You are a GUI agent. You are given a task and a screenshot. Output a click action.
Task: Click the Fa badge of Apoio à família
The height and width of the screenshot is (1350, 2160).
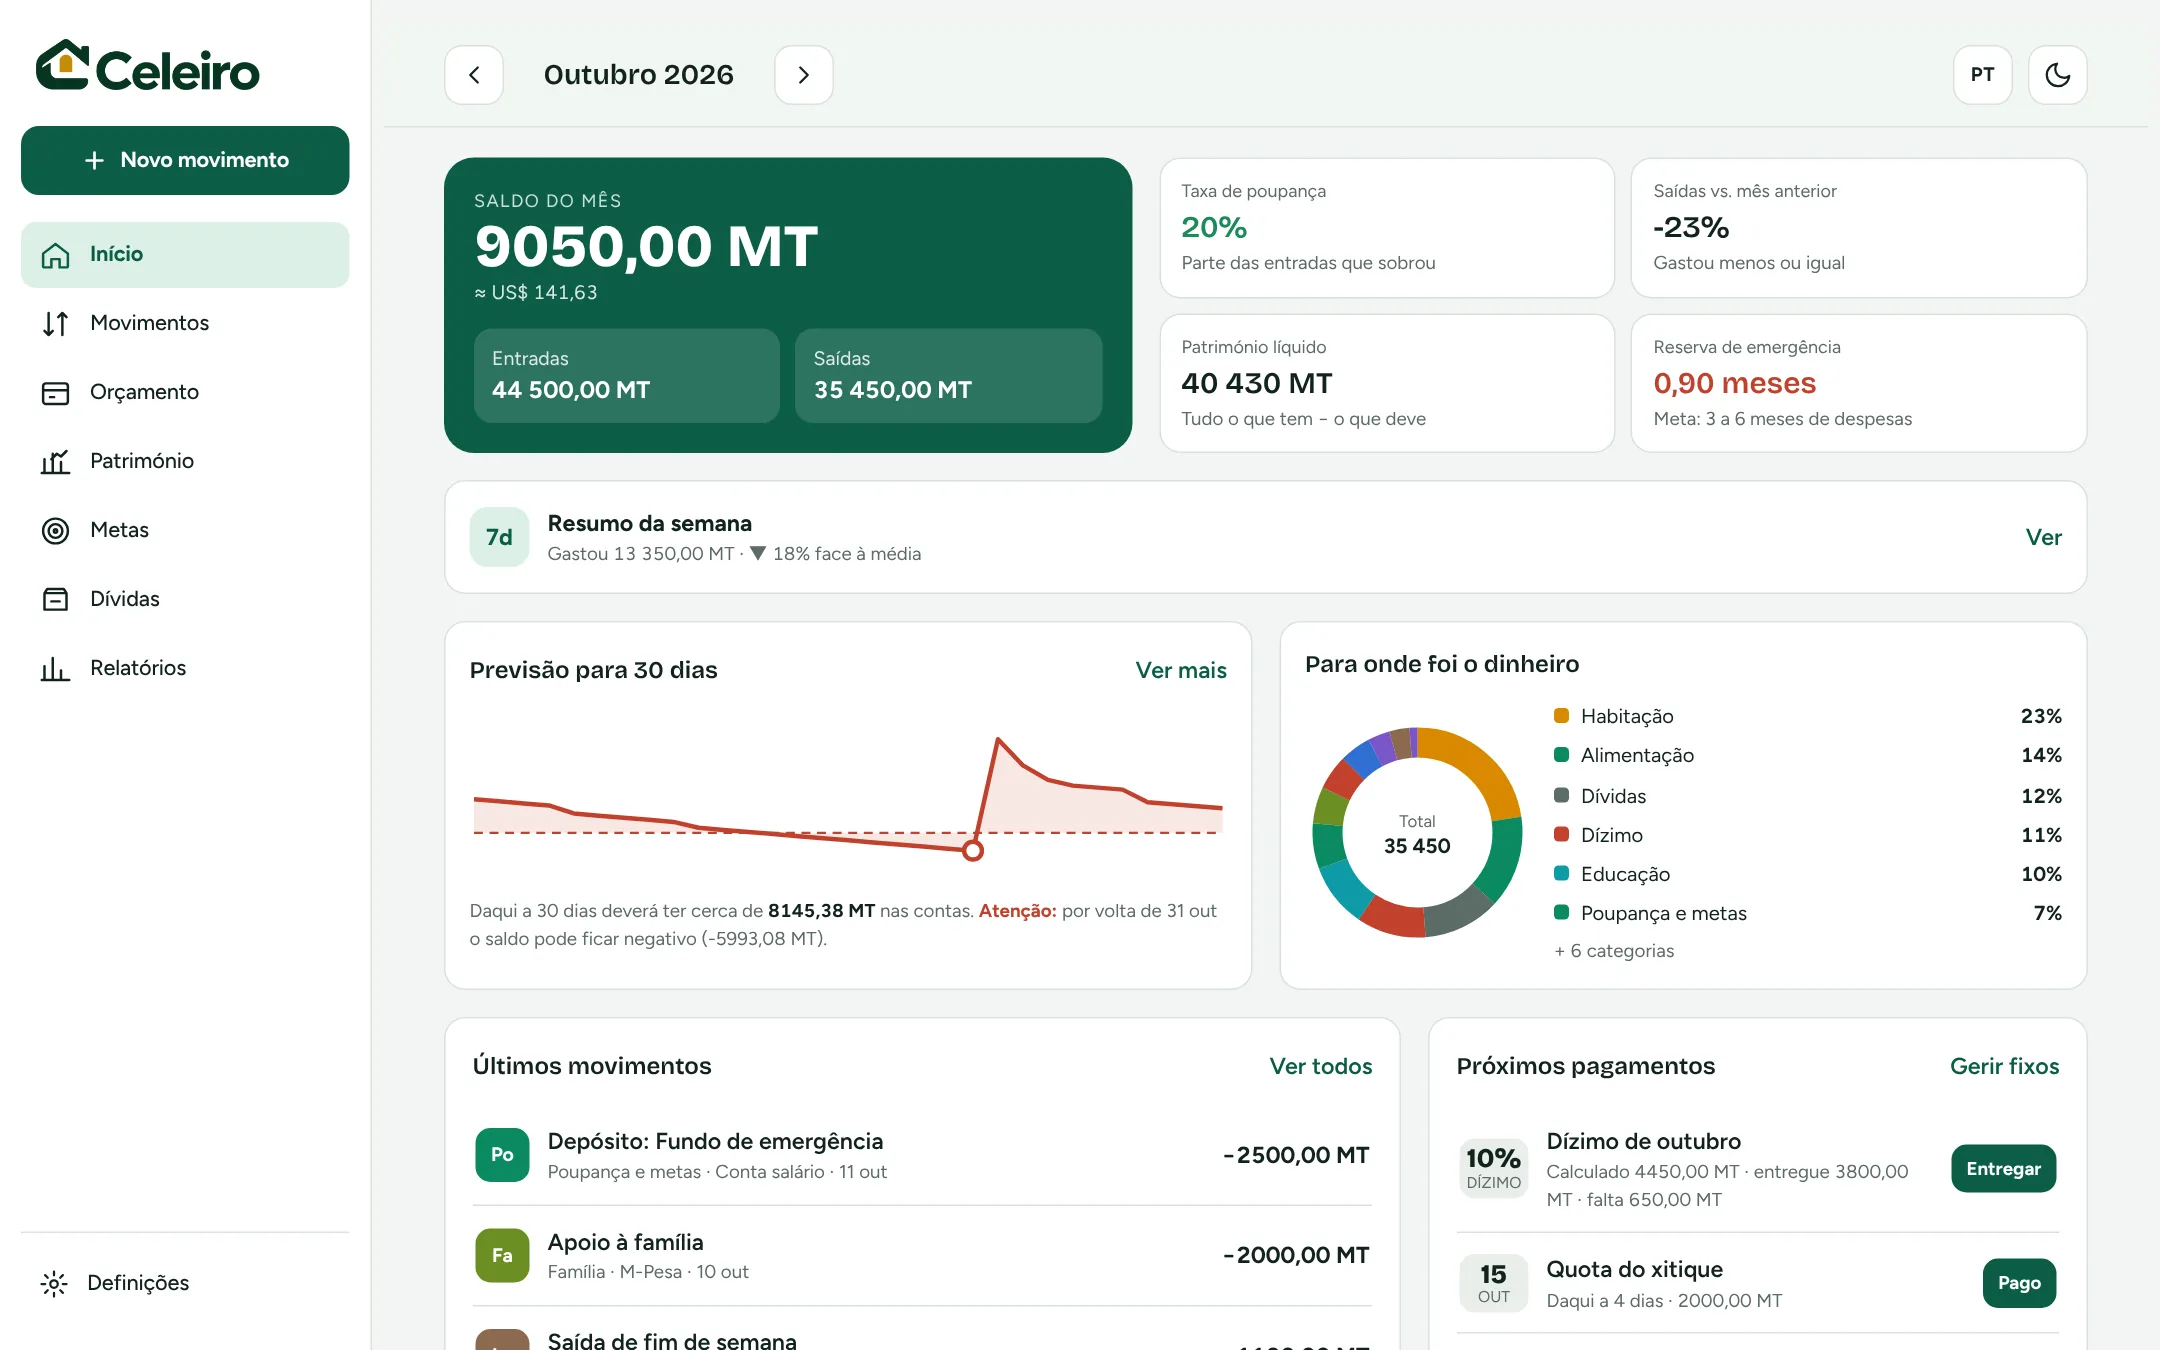(x=502, y=1255)
